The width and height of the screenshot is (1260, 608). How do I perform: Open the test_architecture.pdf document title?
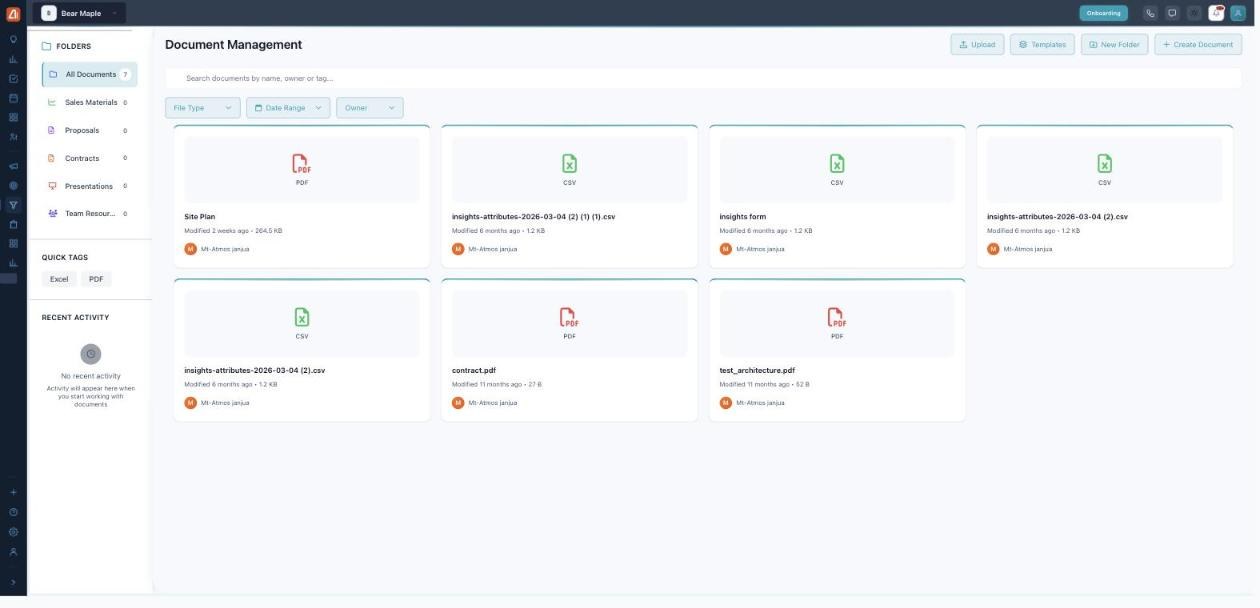(757, 370)
